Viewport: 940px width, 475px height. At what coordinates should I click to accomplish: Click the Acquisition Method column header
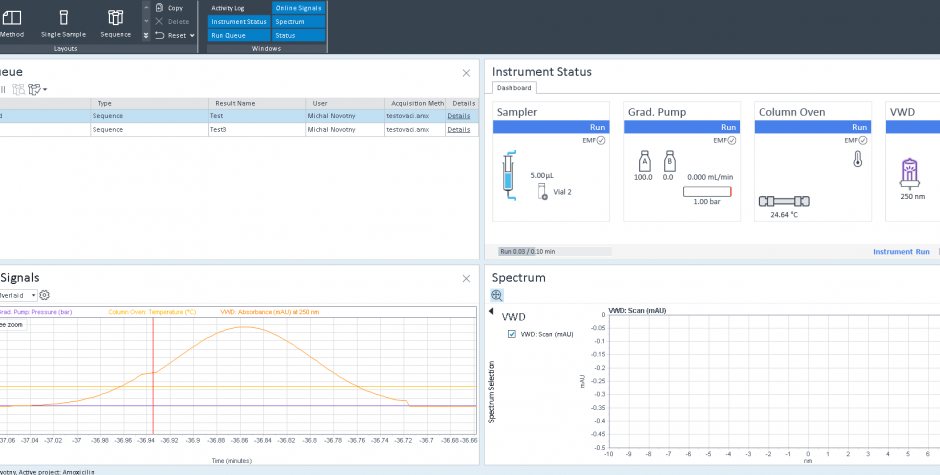click(415, 103)
